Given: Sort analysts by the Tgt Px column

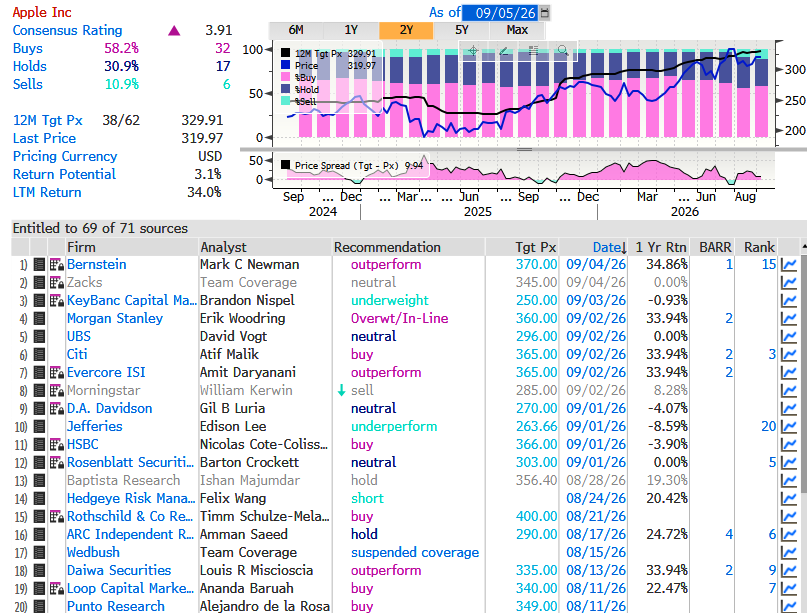Looking at the screenshot, I should [x=536, y=248].
